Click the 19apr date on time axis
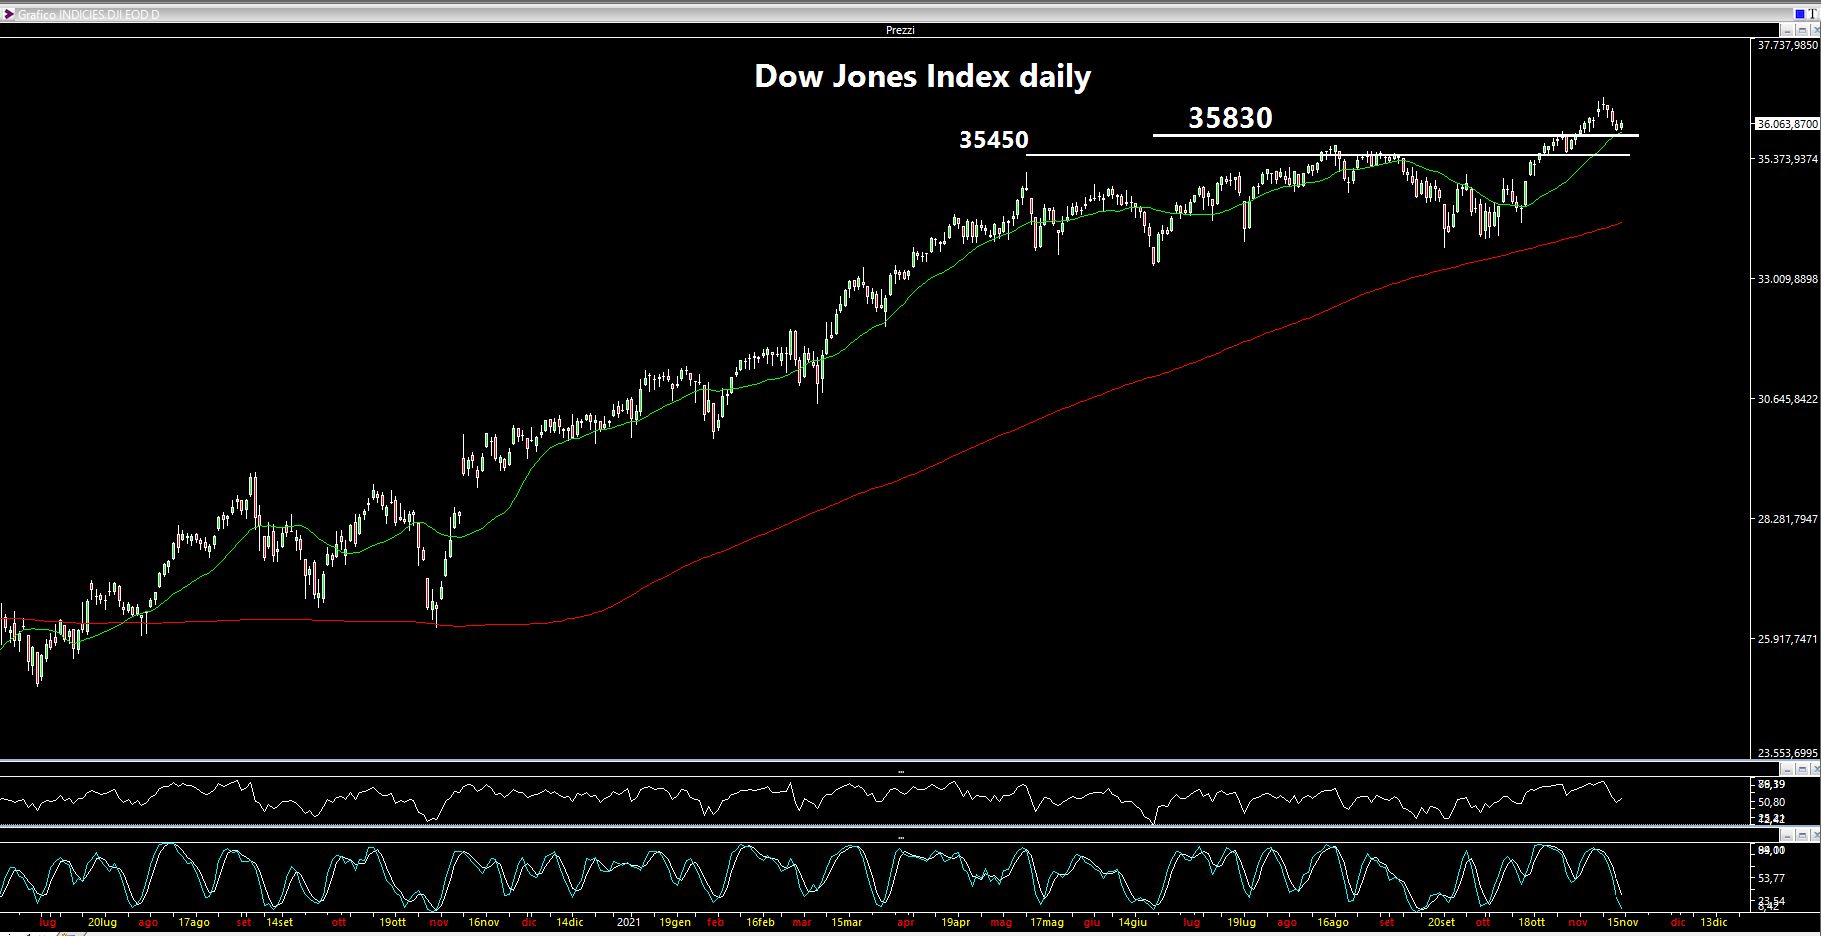Image resolution: width=1821 pixels, height=936 pixels. point(956,922)
